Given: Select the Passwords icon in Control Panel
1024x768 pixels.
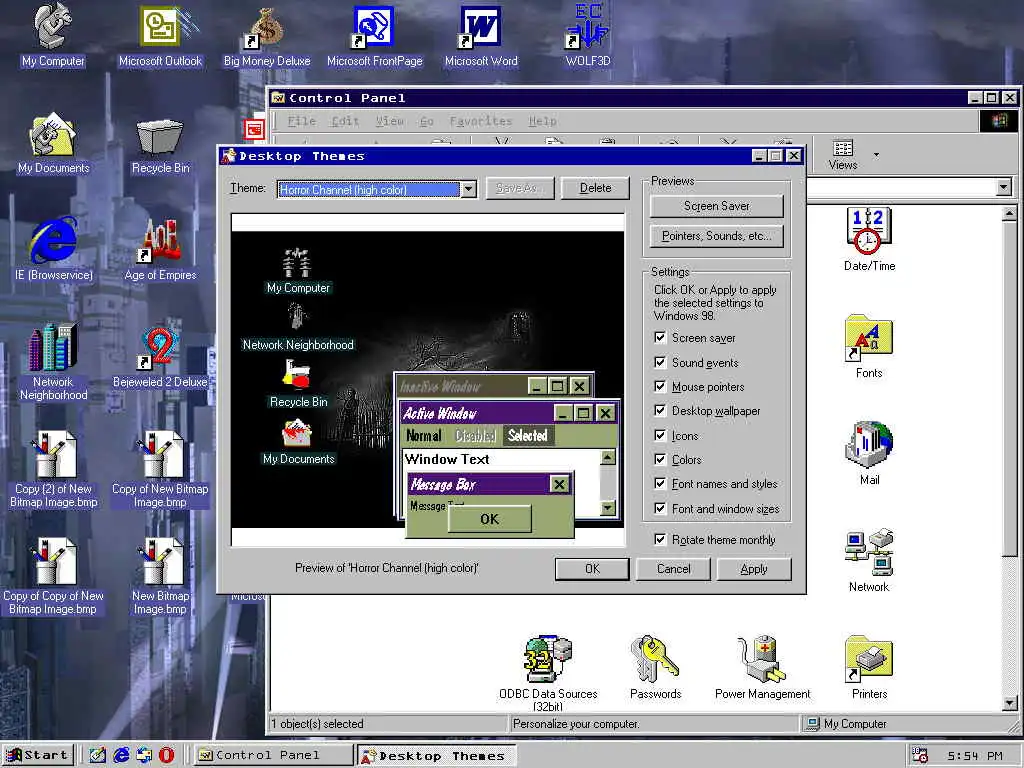Looking at the screenshot, I should 655,668.
